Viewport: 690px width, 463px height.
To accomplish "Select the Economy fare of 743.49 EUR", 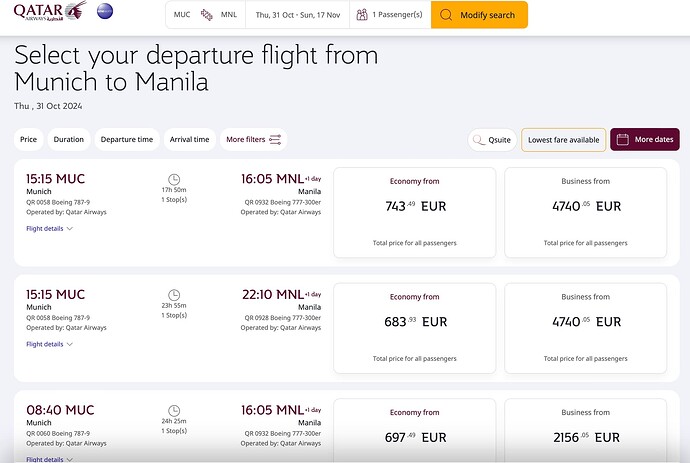I will pos(415,213).
